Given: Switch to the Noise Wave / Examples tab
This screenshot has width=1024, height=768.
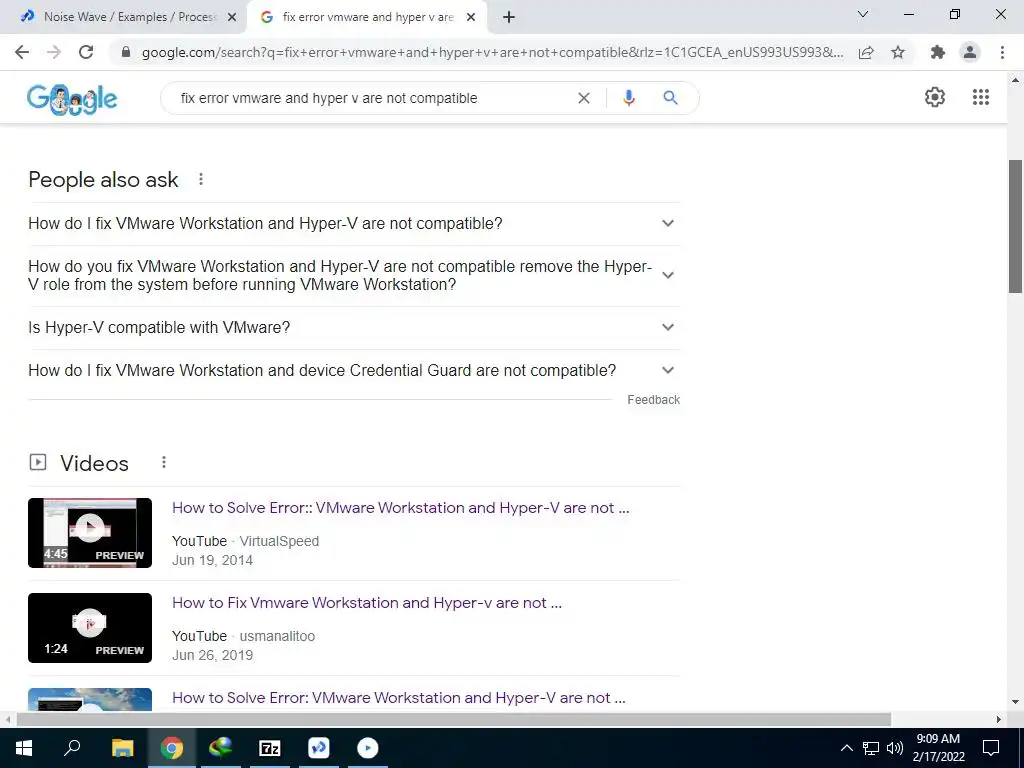Looking at the screenshot, I should pos(124,18).
